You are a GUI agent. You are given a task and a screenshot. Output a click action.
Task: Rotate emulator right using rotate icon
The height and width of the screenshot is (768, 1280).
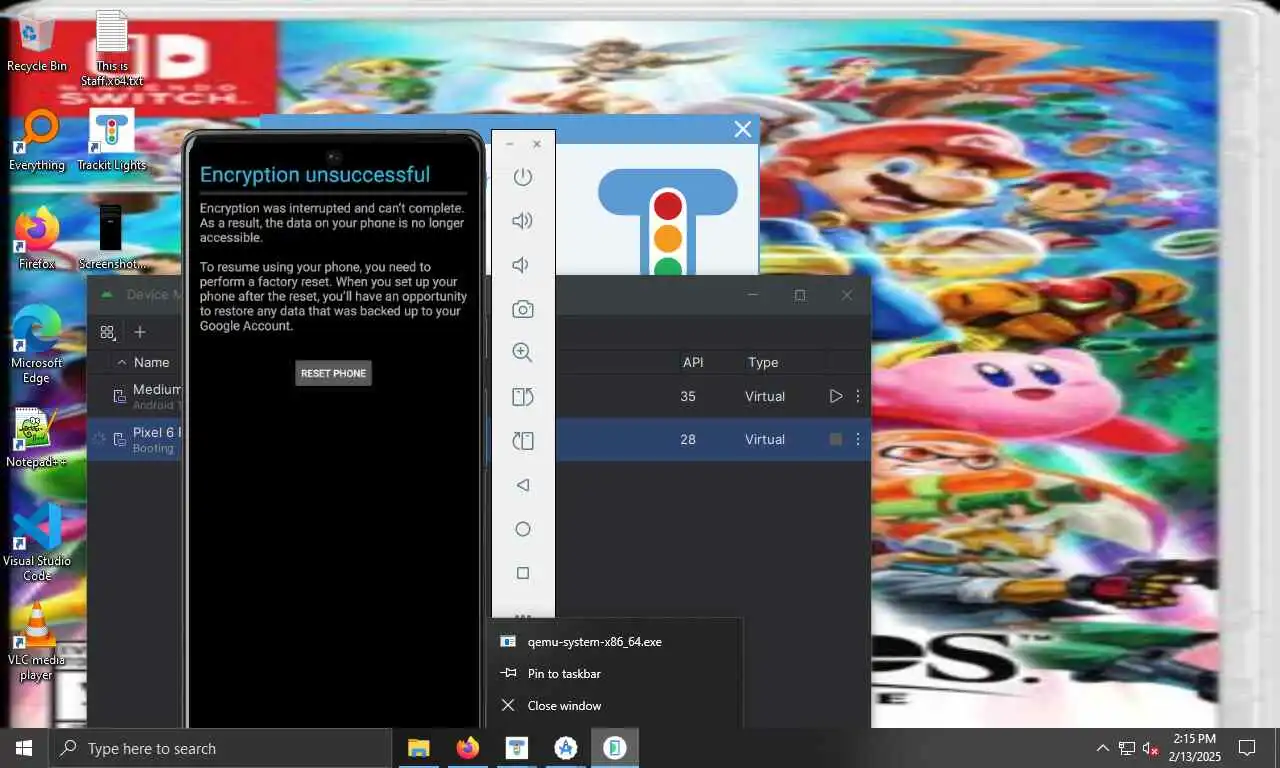tap(522, 441)
